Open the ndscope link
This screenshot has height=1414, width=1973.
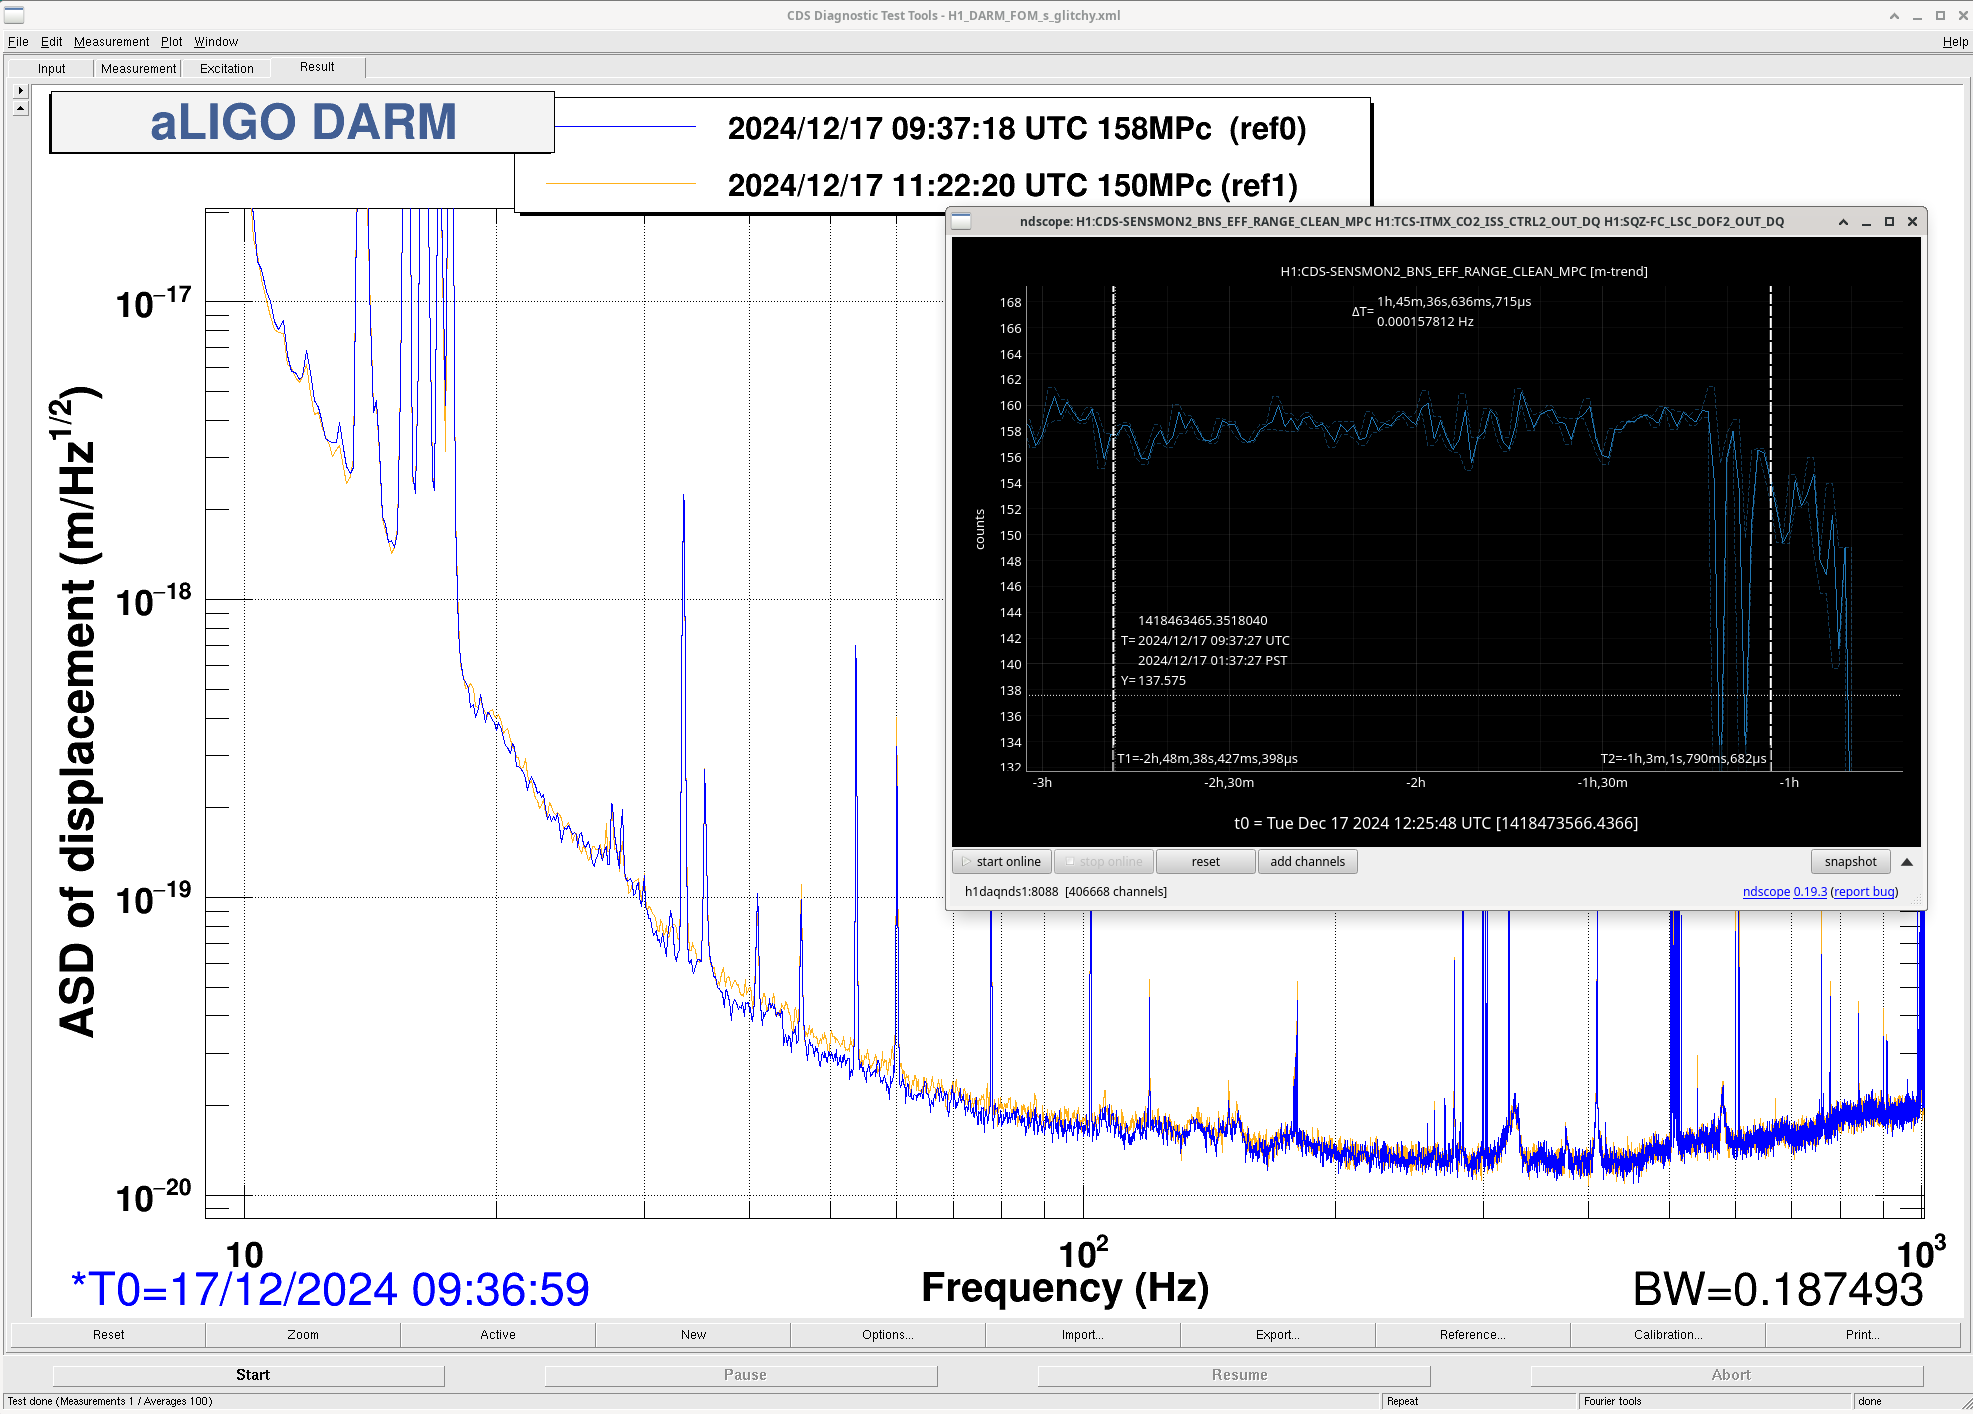[x=1766, y=892]
